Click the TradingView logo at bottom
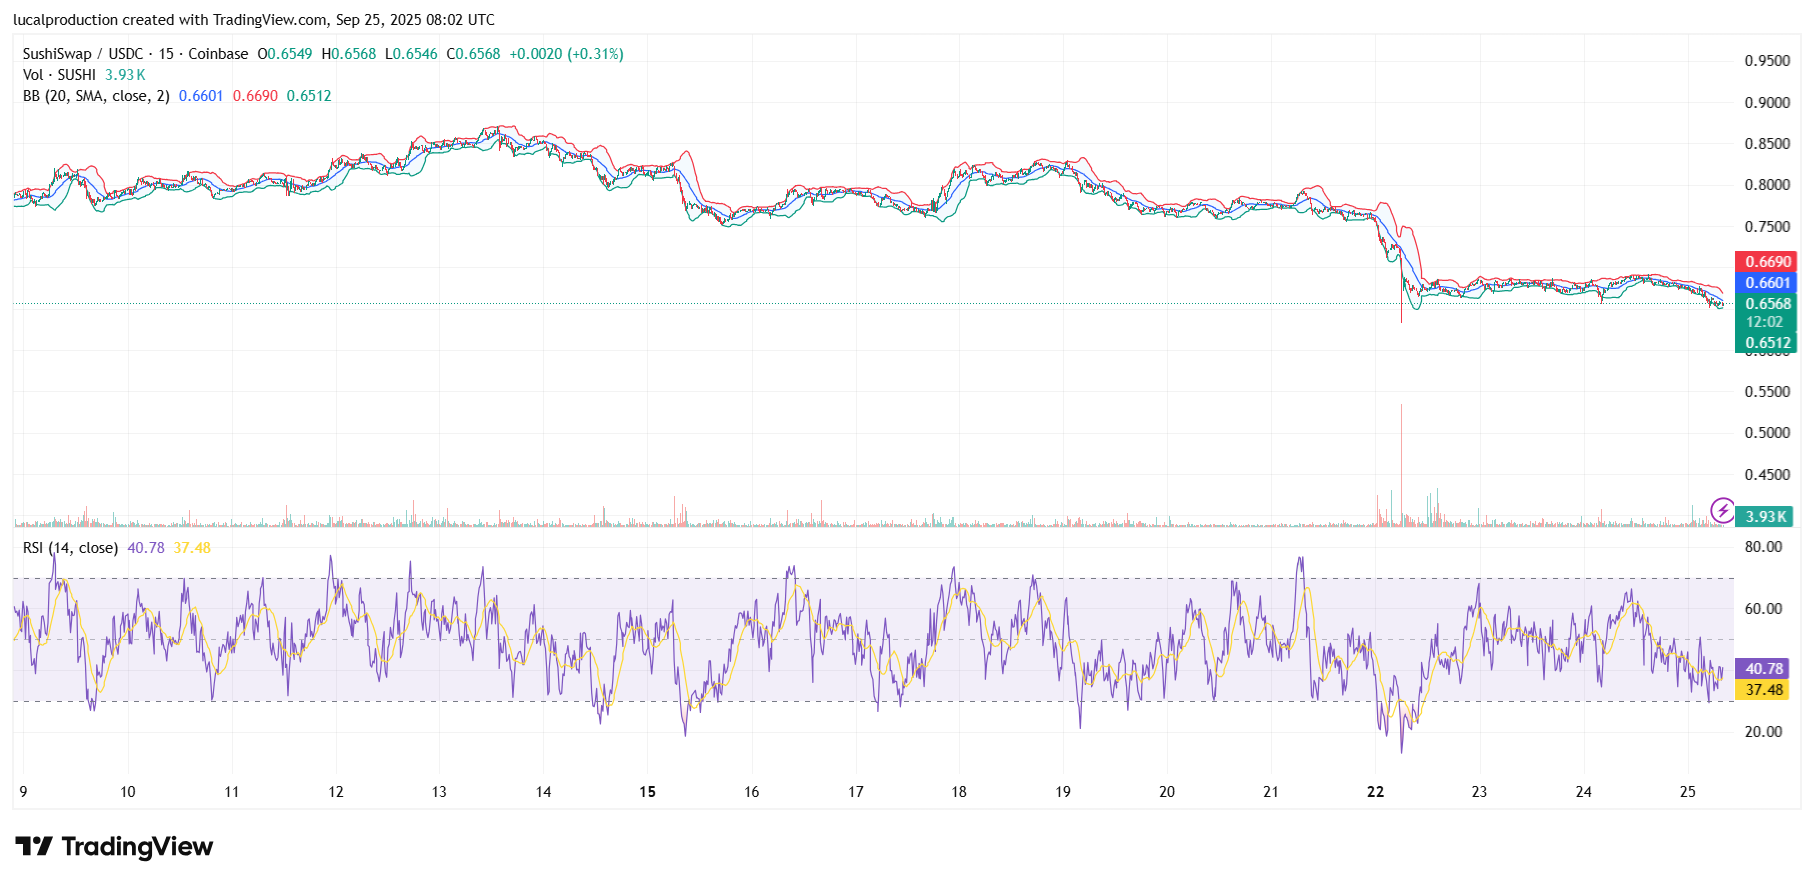 coord(114,847)
